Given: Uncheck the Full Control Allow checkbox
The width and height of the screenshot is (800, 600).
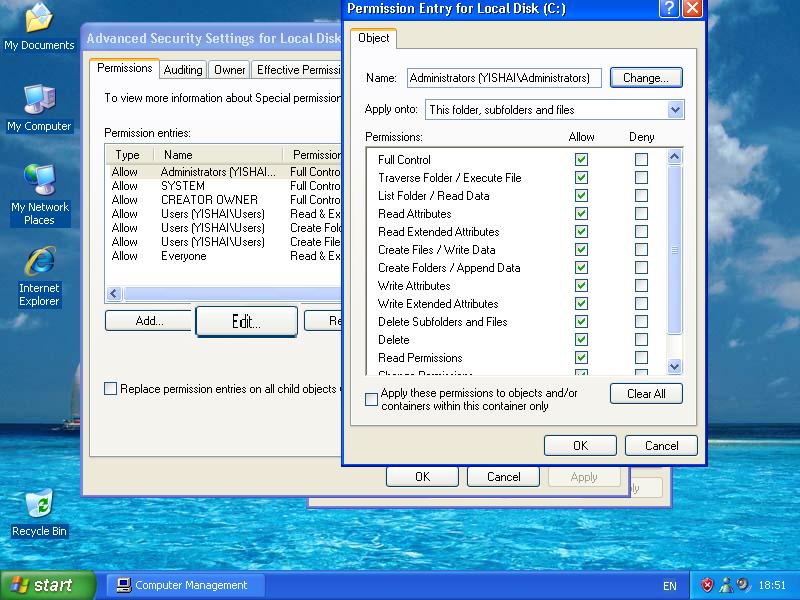Looking at the screenshot, I should click(x=581, y=160).
